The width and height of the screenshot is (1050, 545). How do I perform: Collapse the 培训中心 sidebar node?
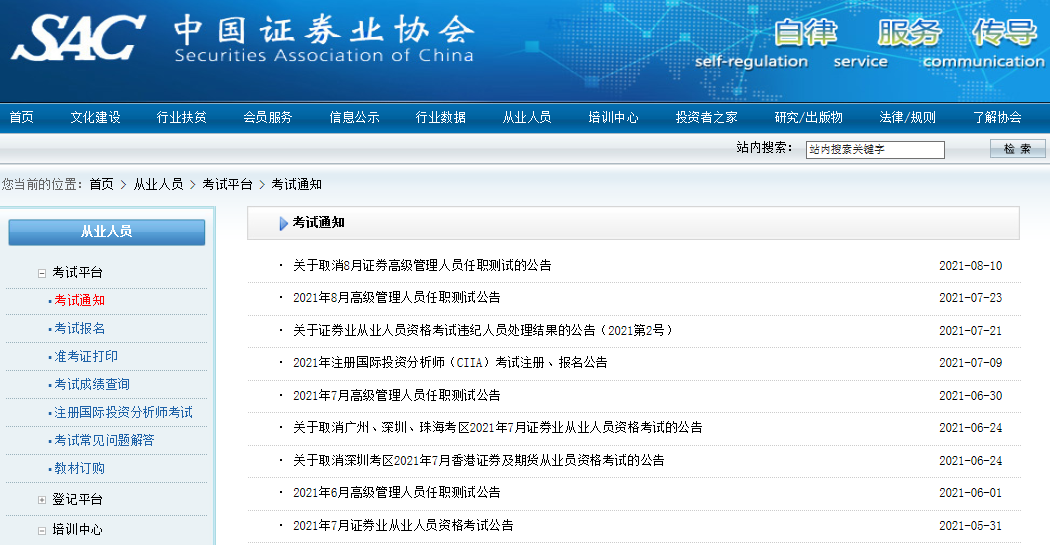pos(42,530)
